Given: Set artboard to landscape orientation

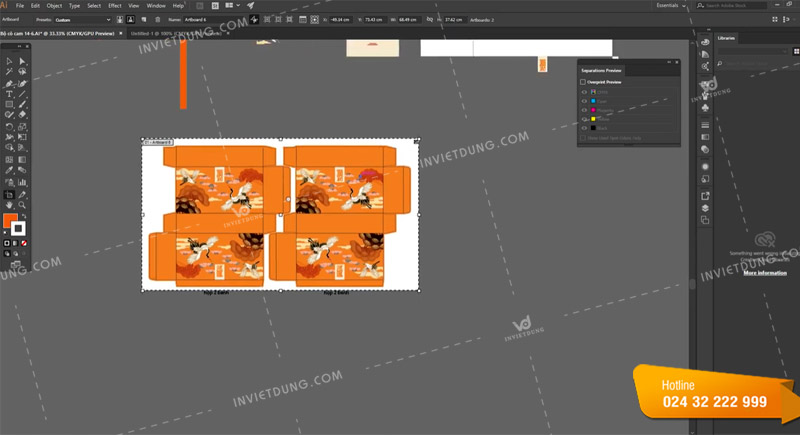Looking at the screenshot, I should click(x=131, y=20).
